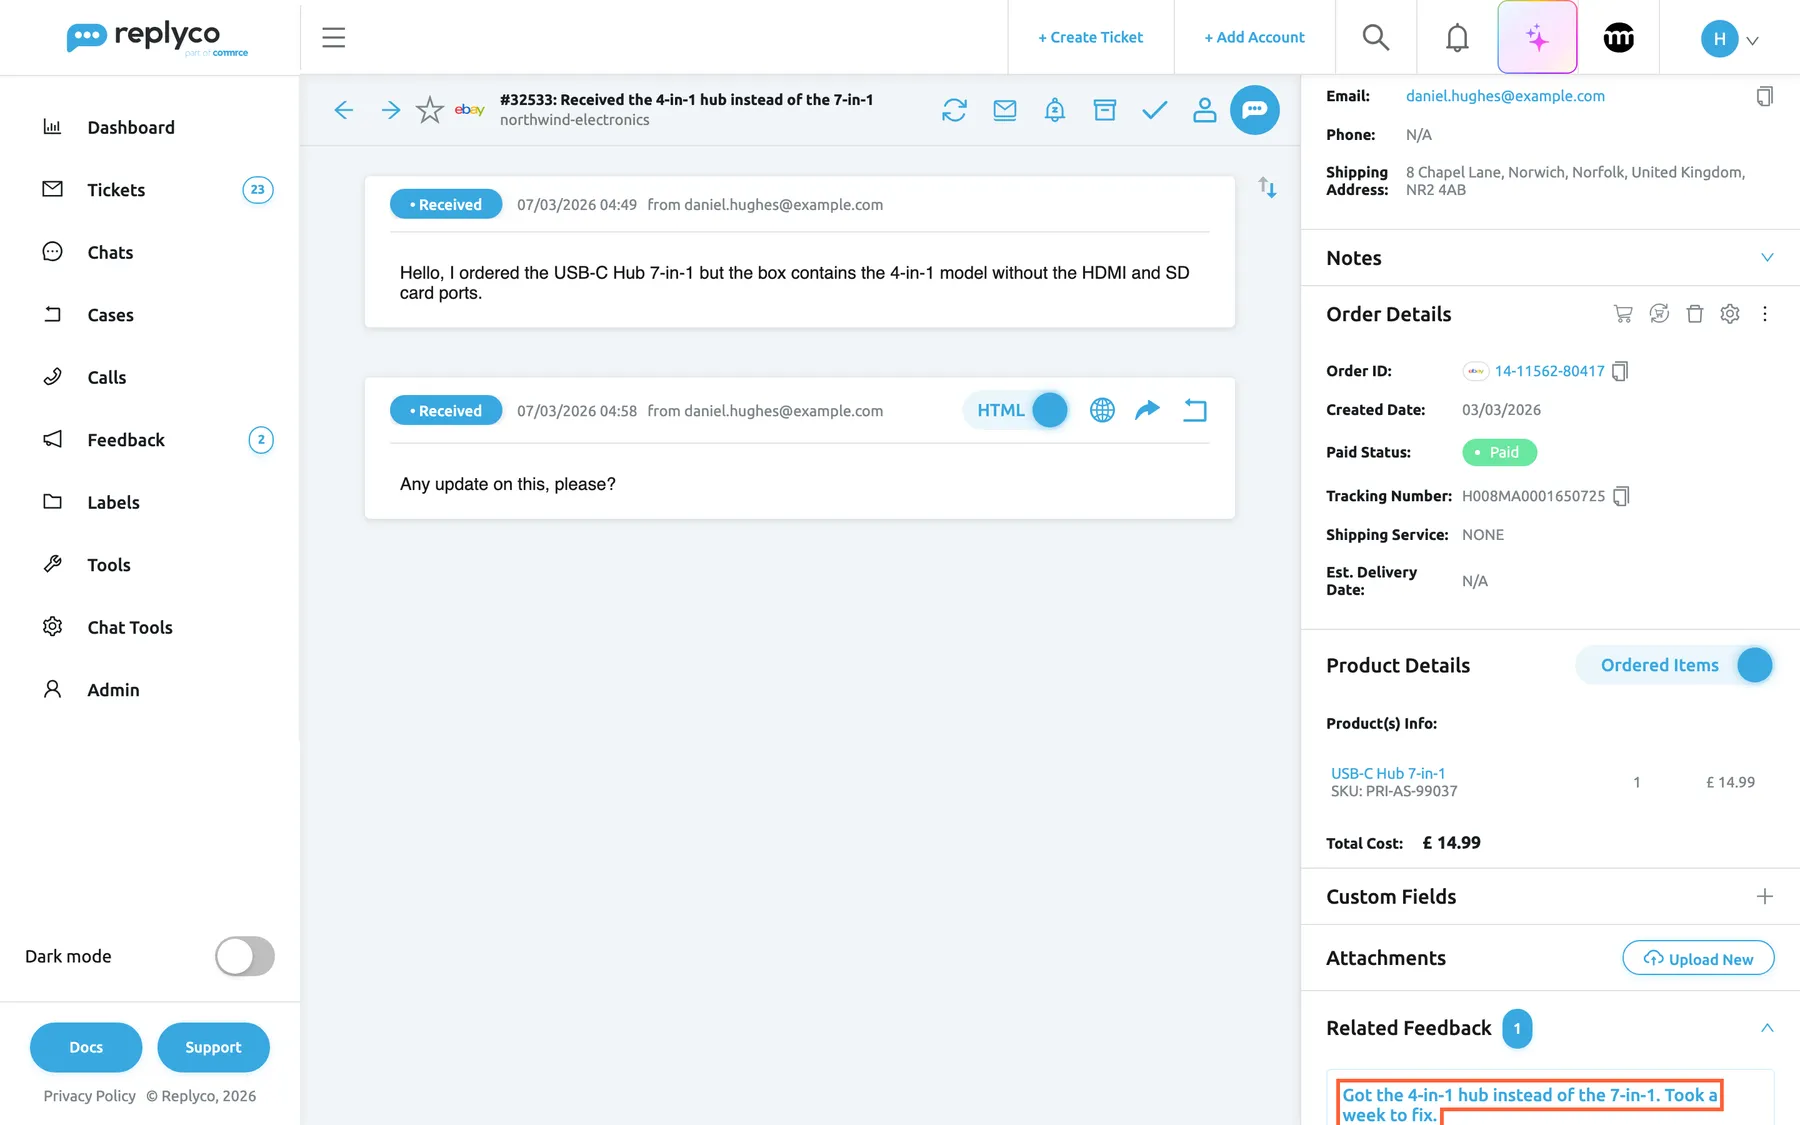
Task: Open the AI sparkle assistant
Action: click(1537, 38)
